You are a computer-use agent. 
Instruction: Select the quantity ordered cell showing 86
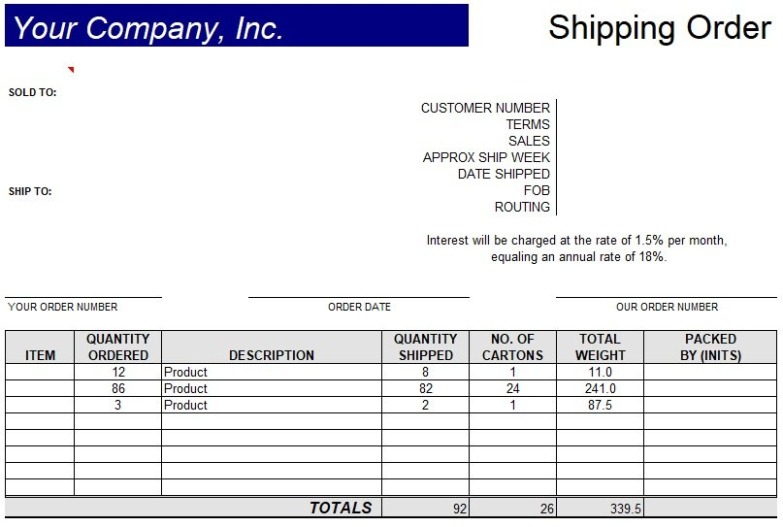[x=118, y=389]
